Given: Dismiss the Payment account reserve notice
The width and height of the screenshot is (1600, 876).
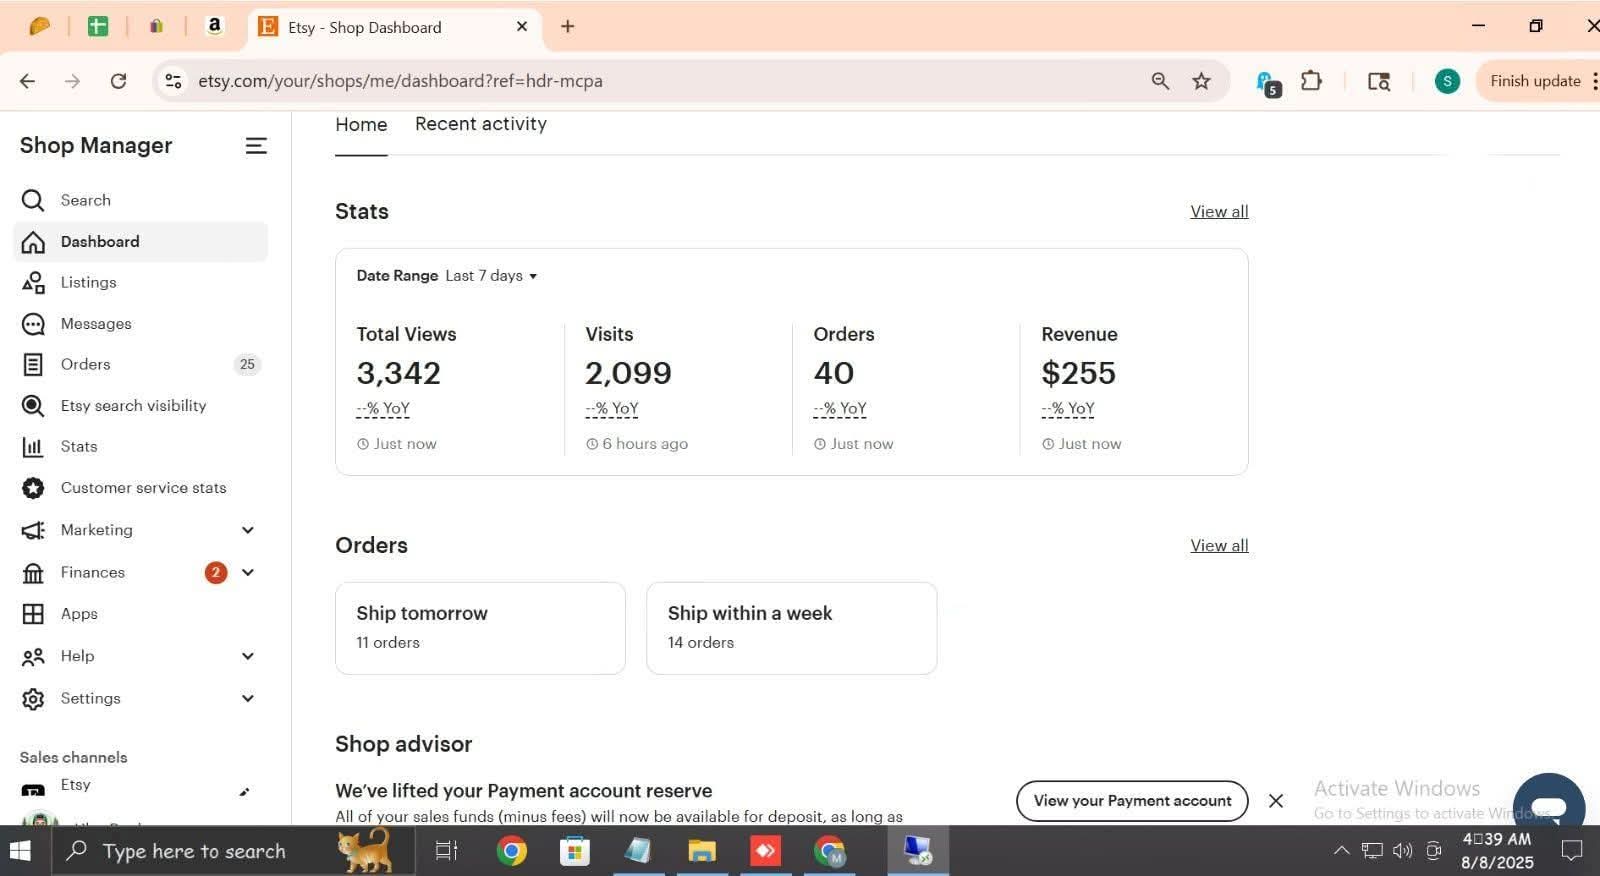Looking at the screenshot, I should 1275,801.
